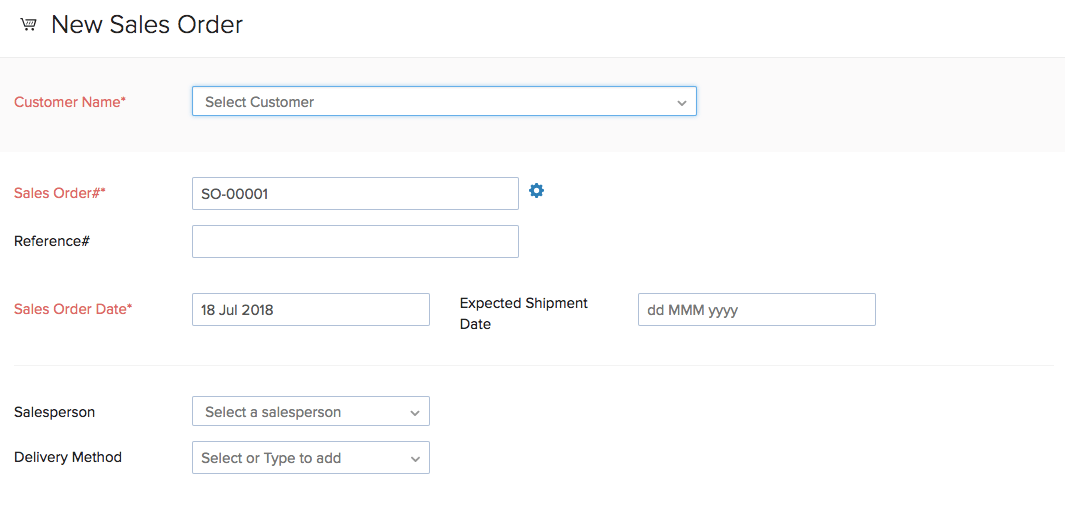Click the Sales Order# label
The height and width of the screenshot is (510, 1065).
pyautogui.click(x=60, y=193)
